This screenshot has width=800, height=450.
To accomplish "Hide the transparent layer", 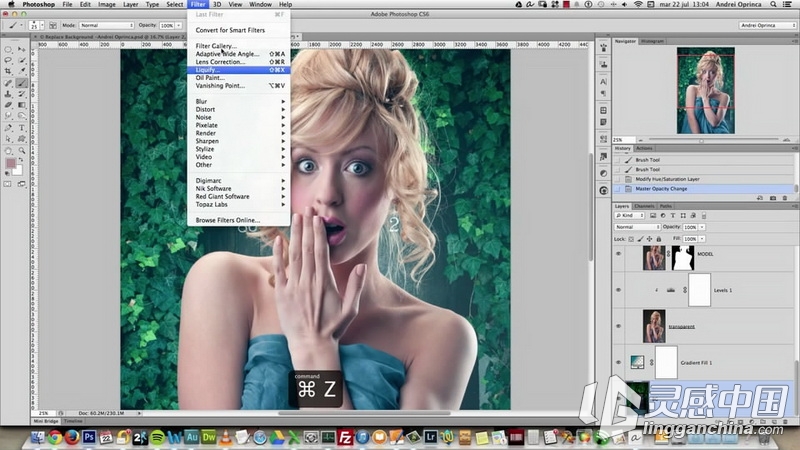I will click(618, 326).
